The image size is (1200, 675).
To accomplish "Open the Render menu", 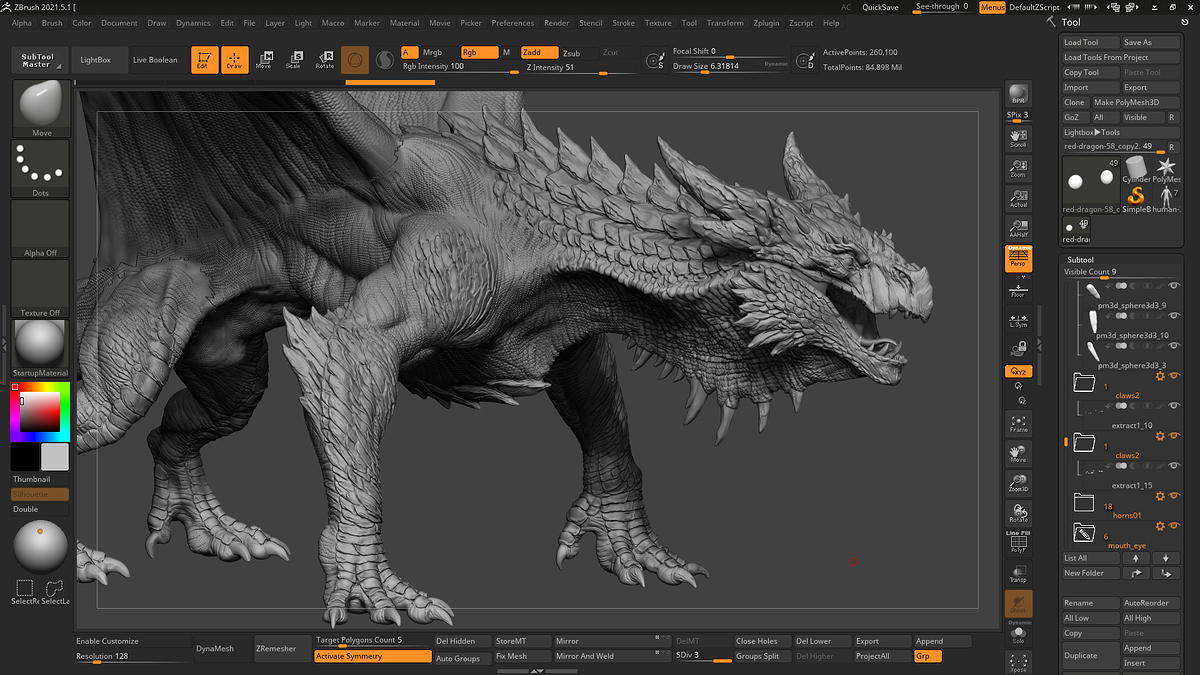I will point(557,23).
